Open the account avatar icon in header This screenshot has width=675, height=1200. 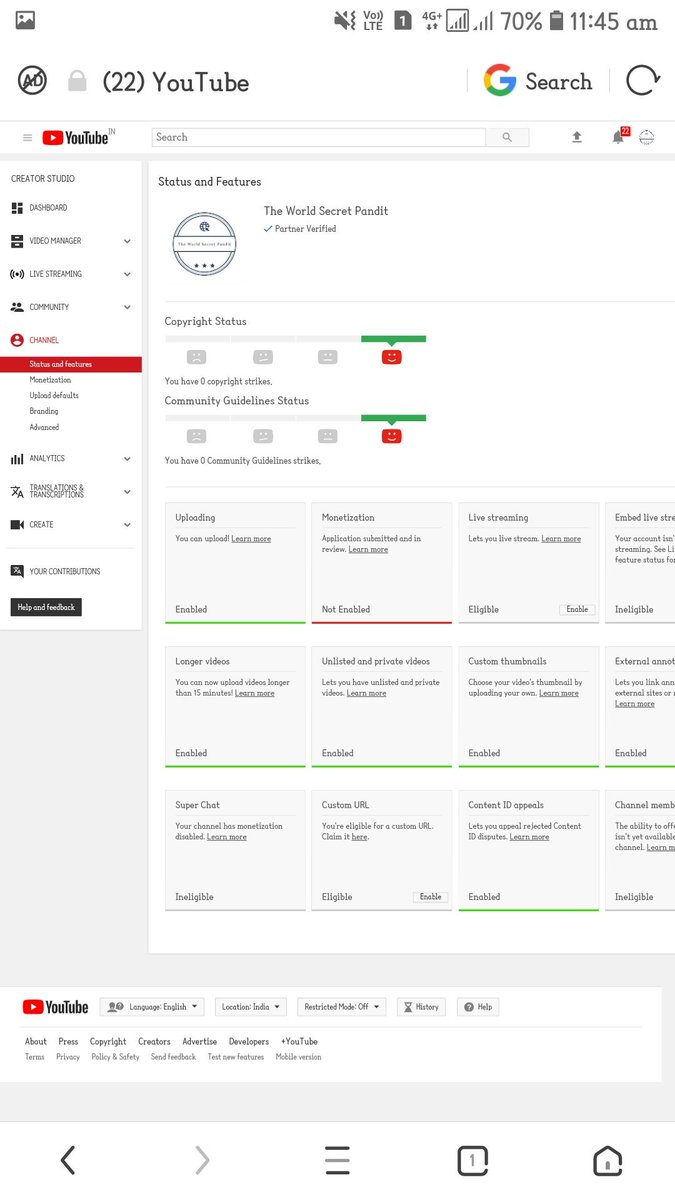pos(647,137)
